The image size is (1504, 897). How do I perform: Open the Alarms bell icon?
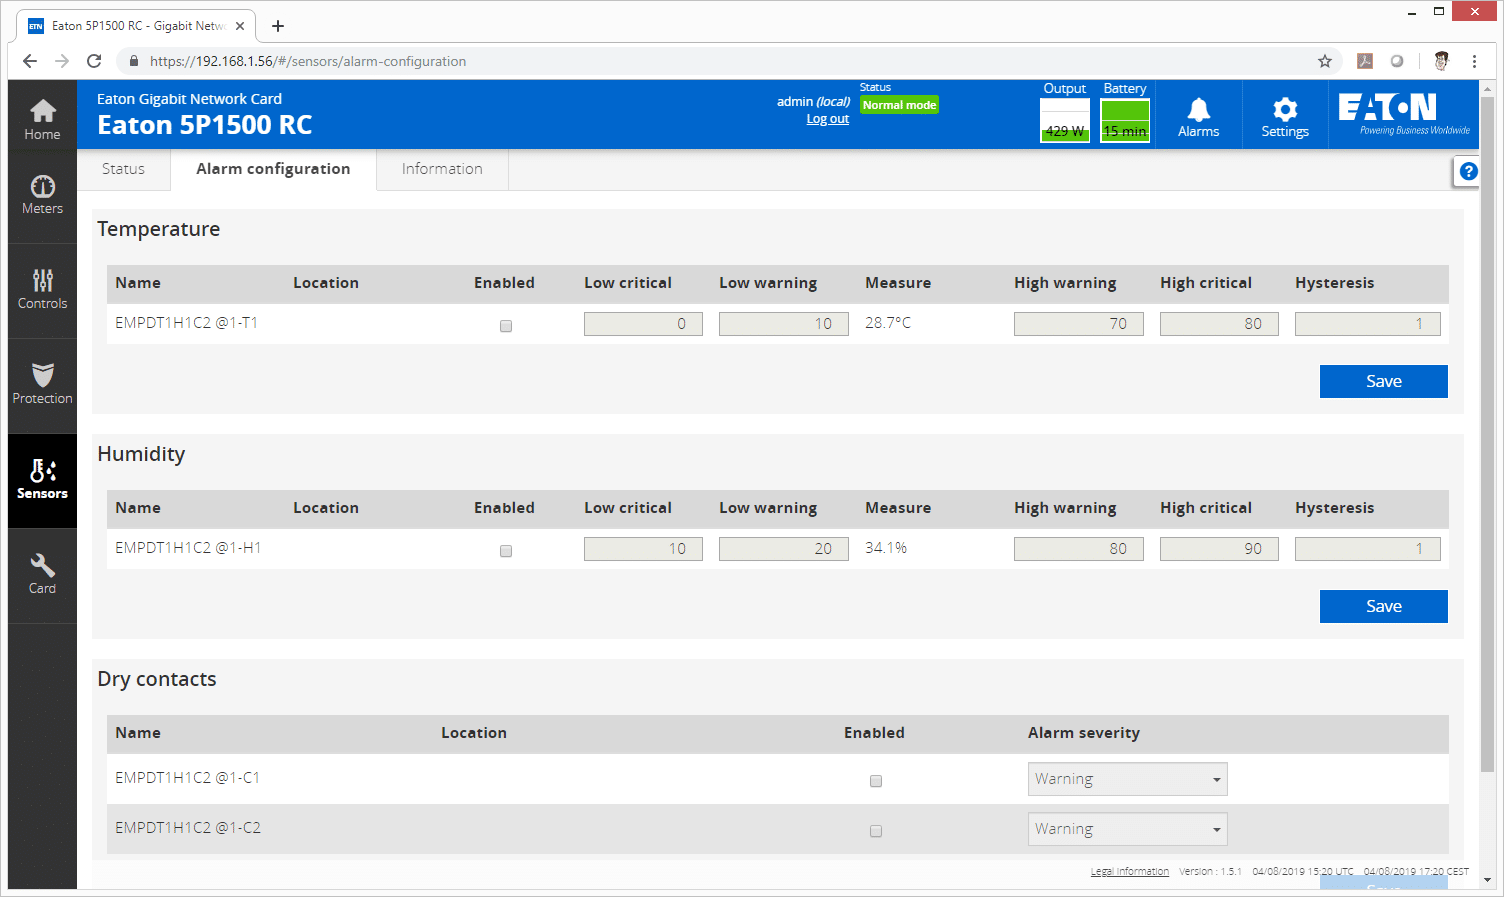tap(1198, 117)
